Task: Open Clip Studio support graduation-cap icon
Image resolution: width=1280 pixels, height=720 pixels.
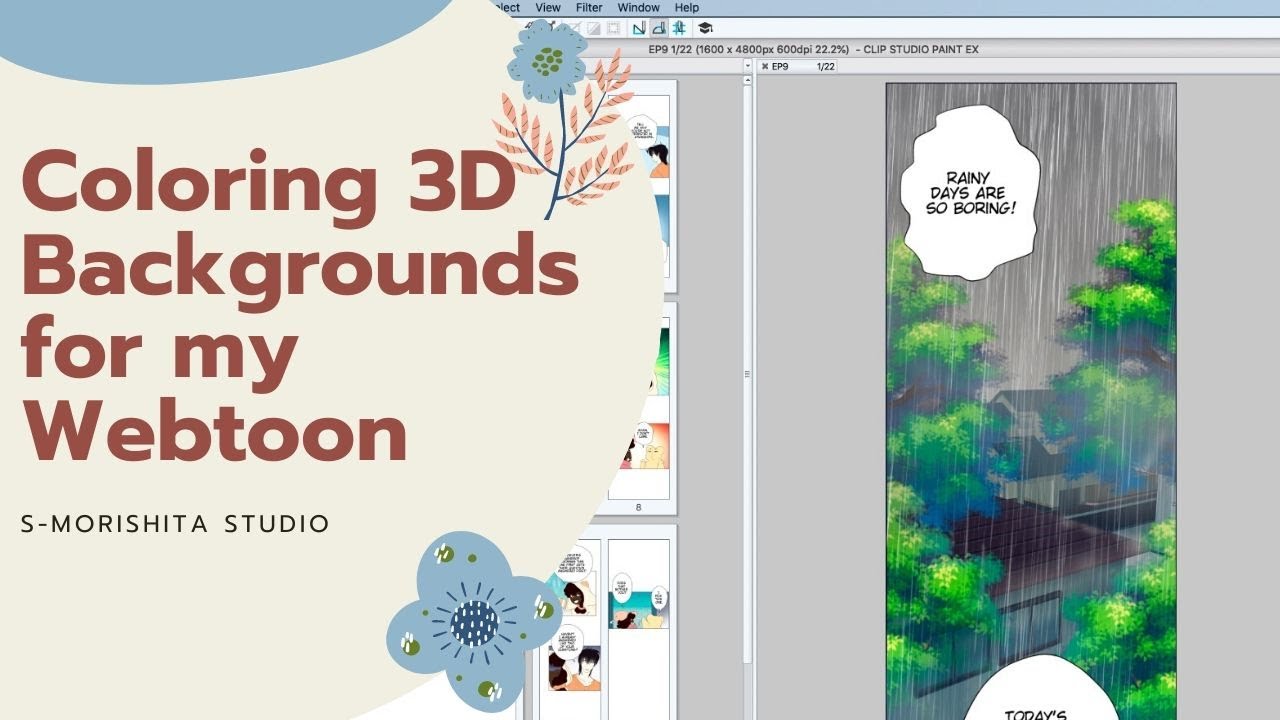Action: tap(705, 28)
